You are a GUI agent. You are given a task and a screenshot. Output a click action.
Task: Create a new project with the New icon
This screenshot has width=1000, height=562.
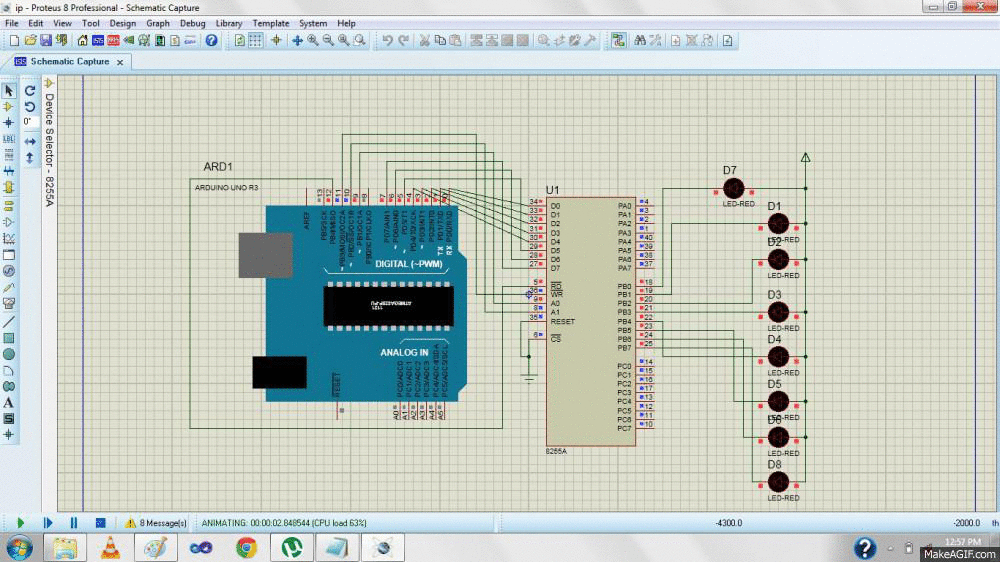[14, 41]
